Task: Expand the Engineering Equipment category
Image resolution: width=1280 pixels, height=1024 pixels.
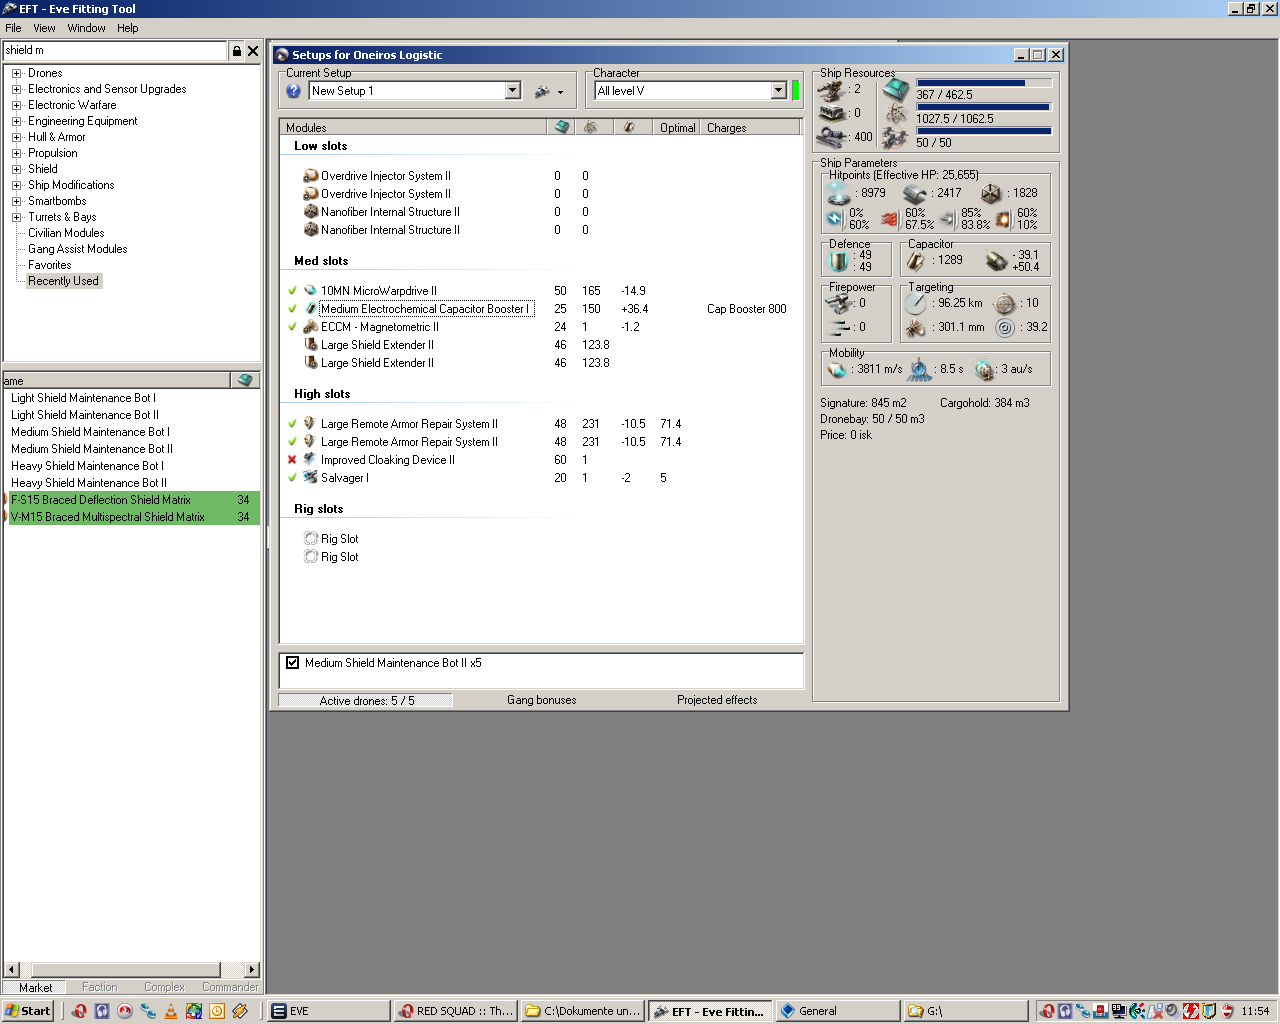Action: [x=16, y=121]
